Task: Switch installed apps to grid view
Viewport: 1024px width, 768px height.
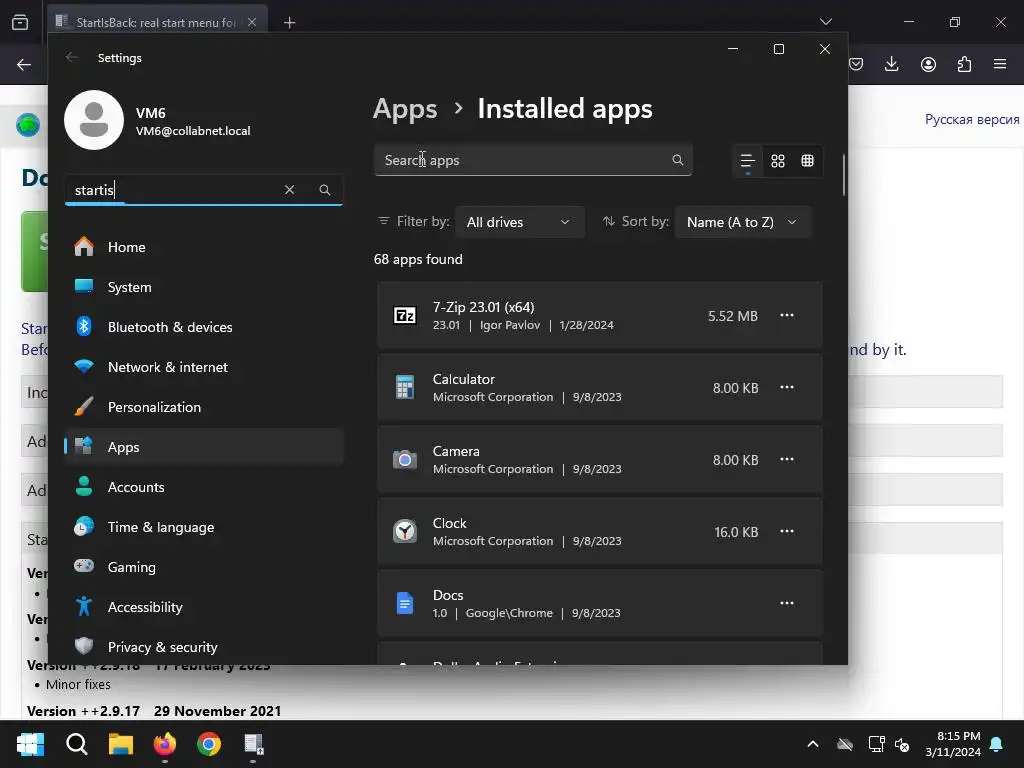Action: click(778, 161)
